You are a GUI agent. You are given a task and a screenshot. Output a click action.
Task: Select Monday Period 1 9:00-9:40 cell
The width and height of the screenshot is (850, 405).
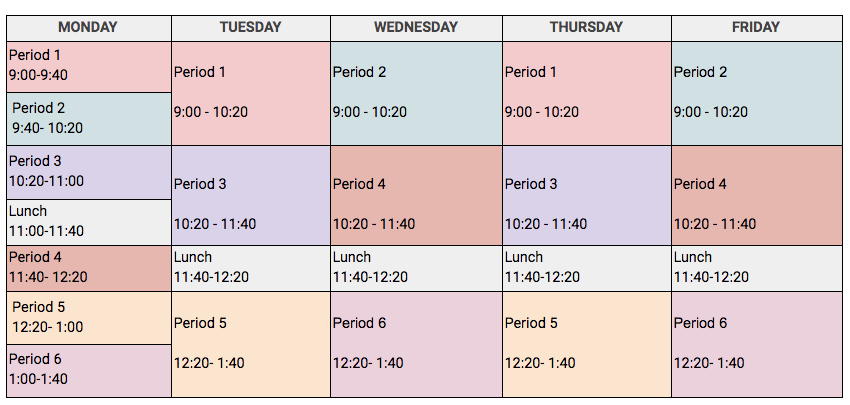click(x=88, y=66)
